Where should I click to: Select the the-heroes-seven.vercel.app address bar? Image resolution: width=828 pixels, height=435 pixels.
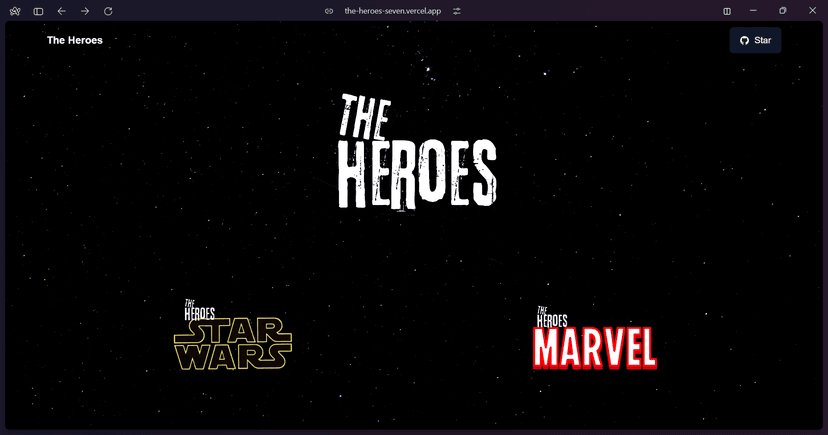tap(392, 11)
